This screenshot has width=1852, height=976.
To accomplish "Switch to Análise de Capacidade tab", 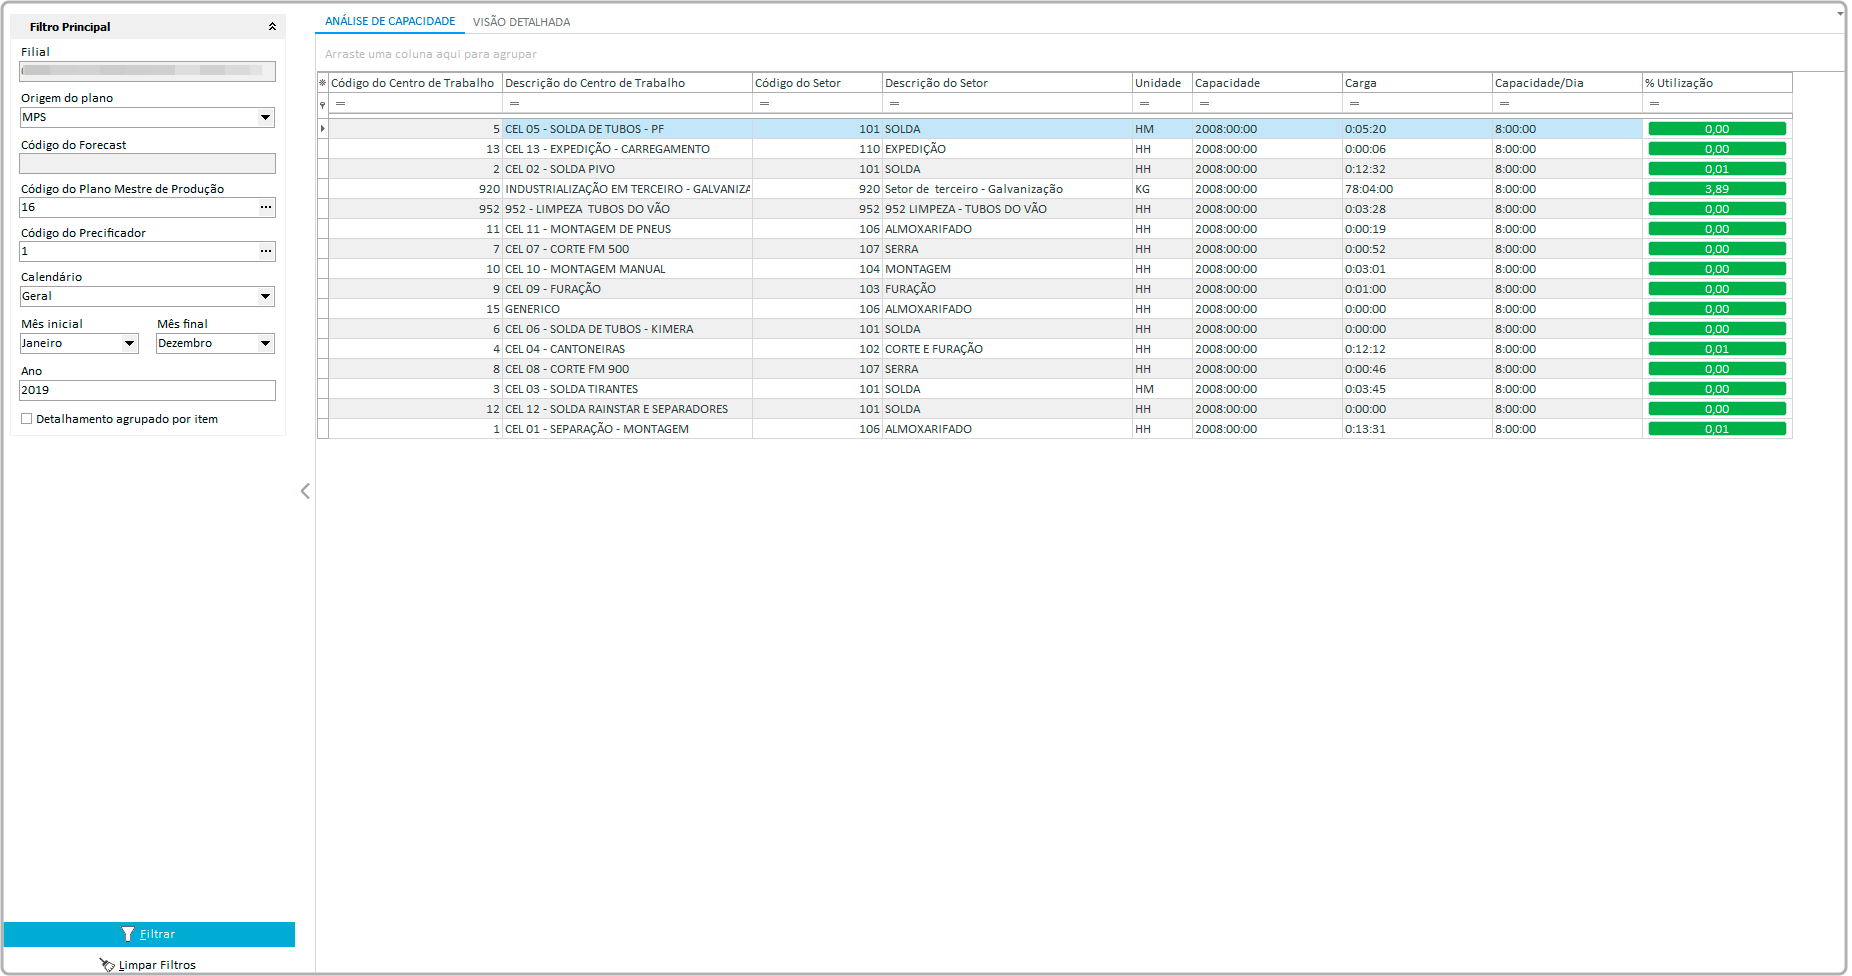I will (x=390, y=21).
